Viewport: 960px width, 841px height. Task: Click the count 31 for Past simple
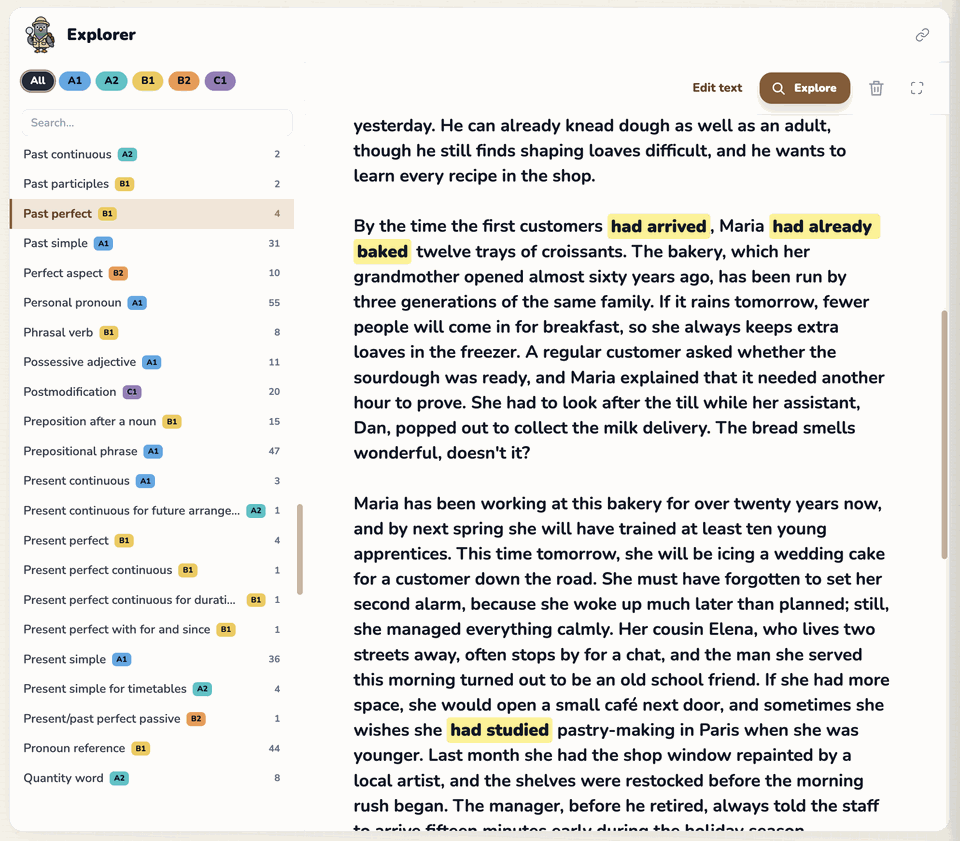coord(274,244)
